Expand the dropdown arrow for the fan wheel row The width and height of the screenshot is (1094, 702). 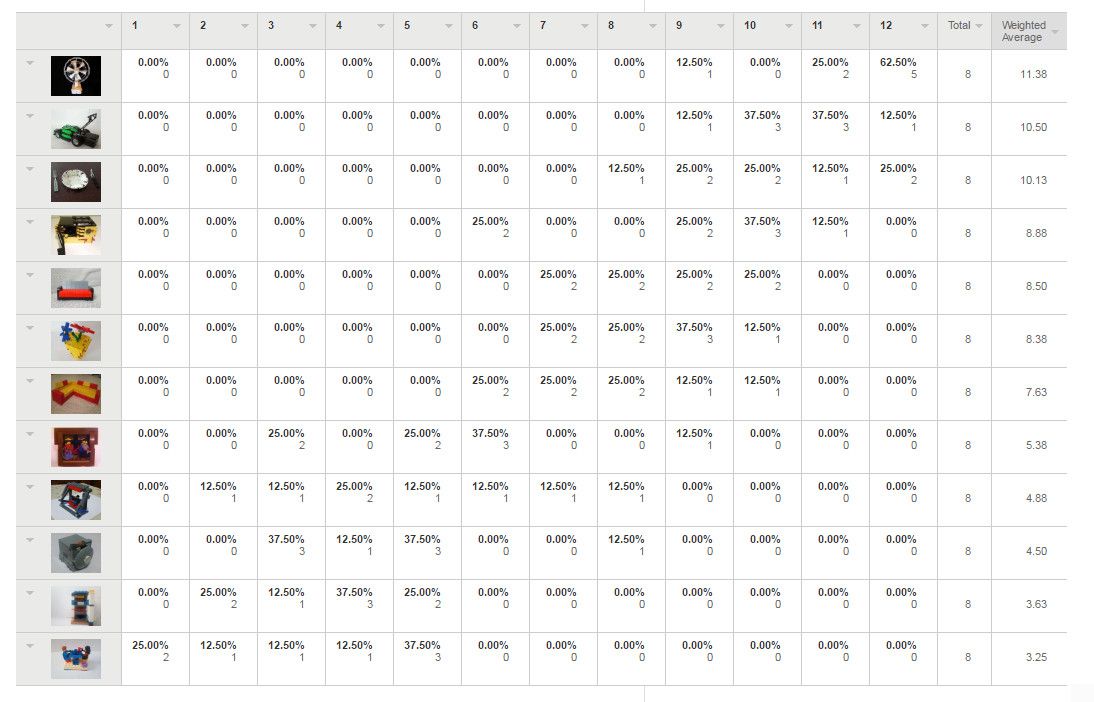click(30, 63)
